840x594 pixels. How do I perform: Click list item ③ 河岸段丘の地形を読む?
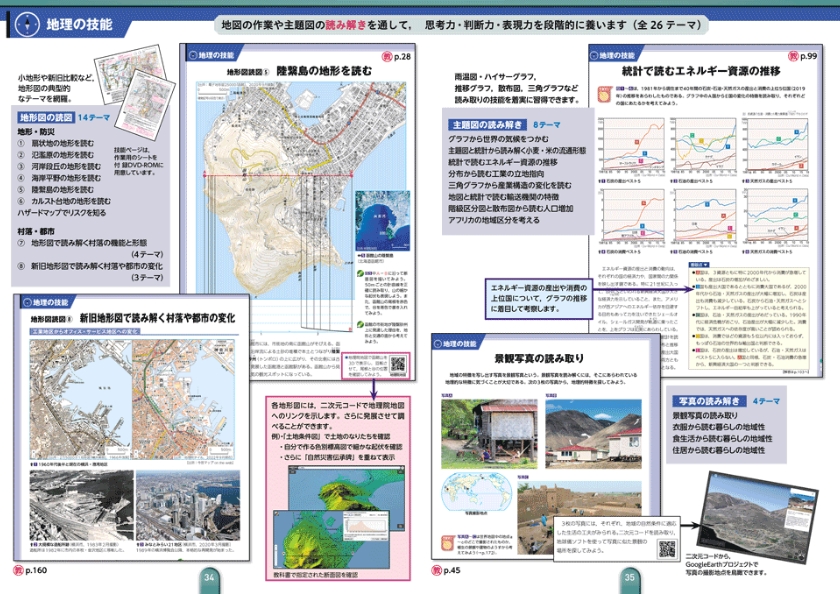click(59, 167)
